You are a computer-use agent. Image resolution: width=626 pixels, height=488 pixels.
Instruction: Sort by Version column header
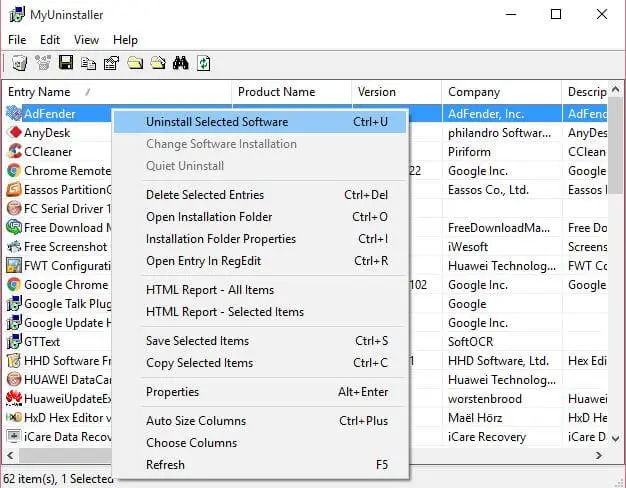397,92
